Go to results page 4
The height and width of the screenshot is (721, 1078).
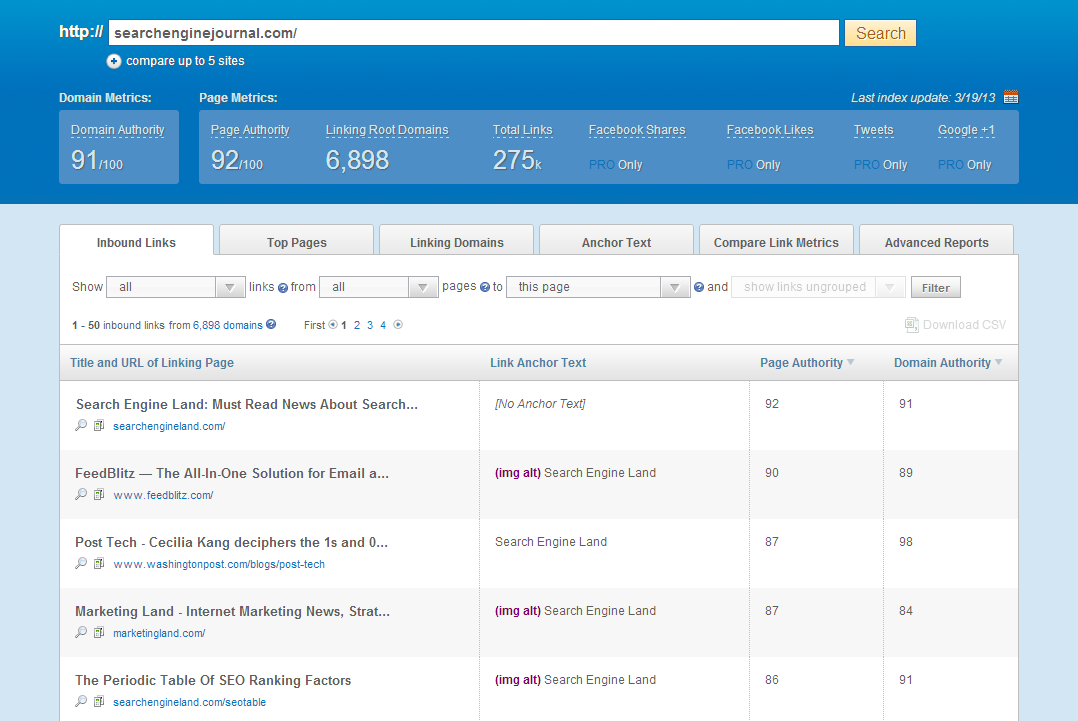click(x=383, y=325)
